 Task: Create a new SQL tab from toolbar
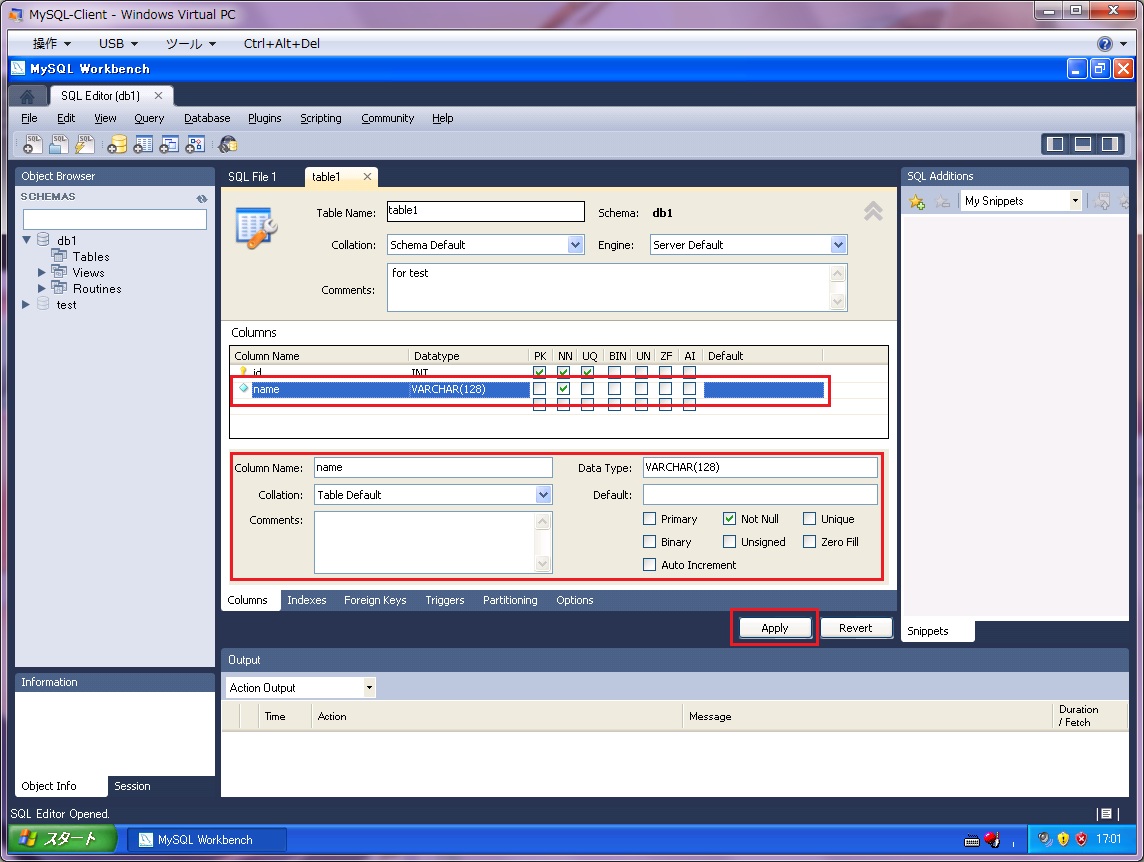[32, 145]
